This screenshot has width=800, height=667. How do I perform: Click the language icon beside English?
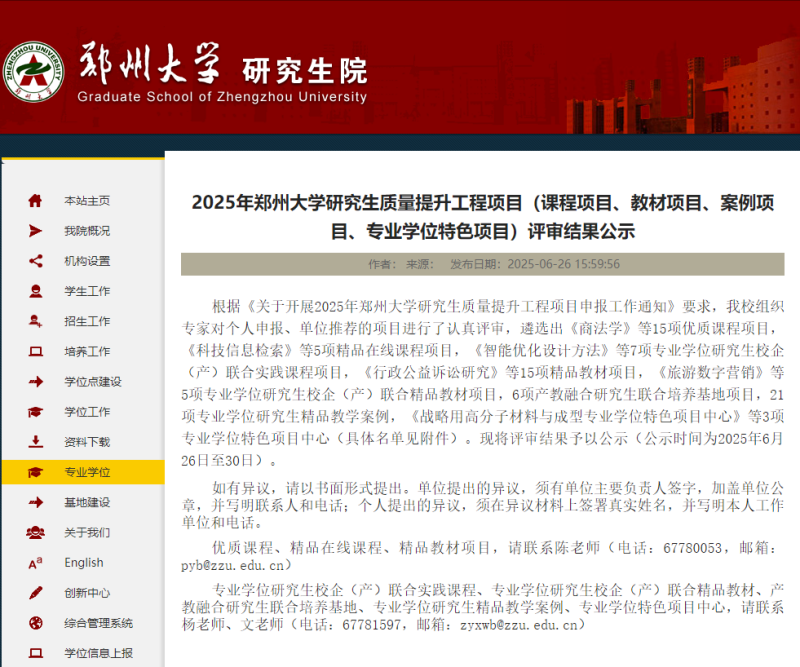[35, 563]
